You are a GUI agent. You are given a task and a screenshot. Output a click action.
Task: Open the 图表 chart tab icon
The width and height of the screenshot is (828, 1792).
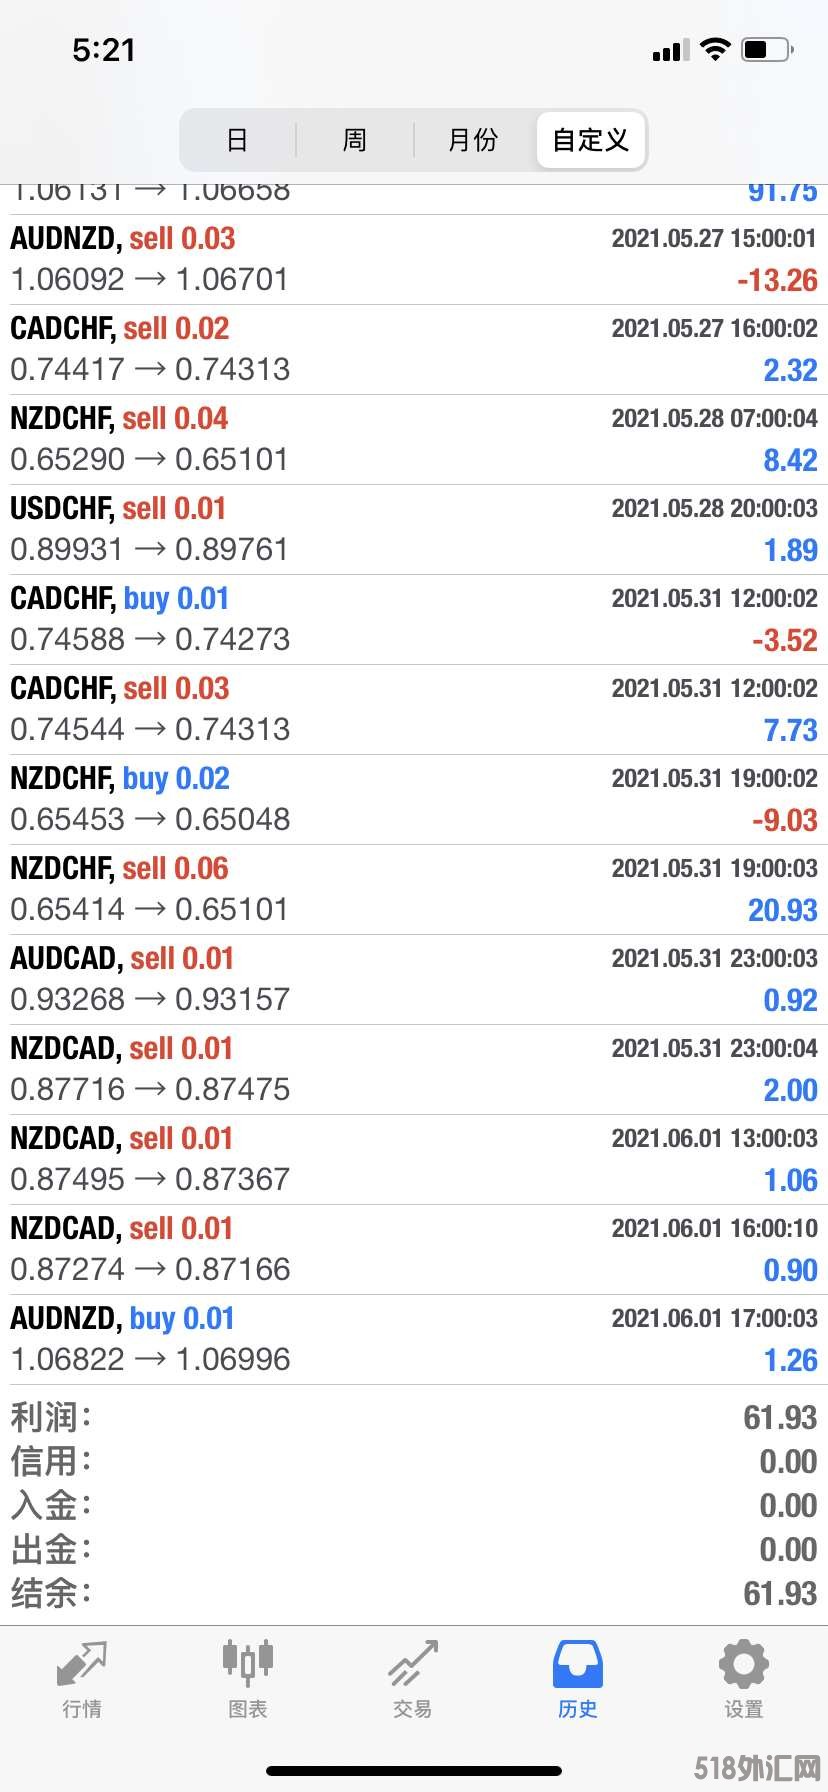[247, 1664]
